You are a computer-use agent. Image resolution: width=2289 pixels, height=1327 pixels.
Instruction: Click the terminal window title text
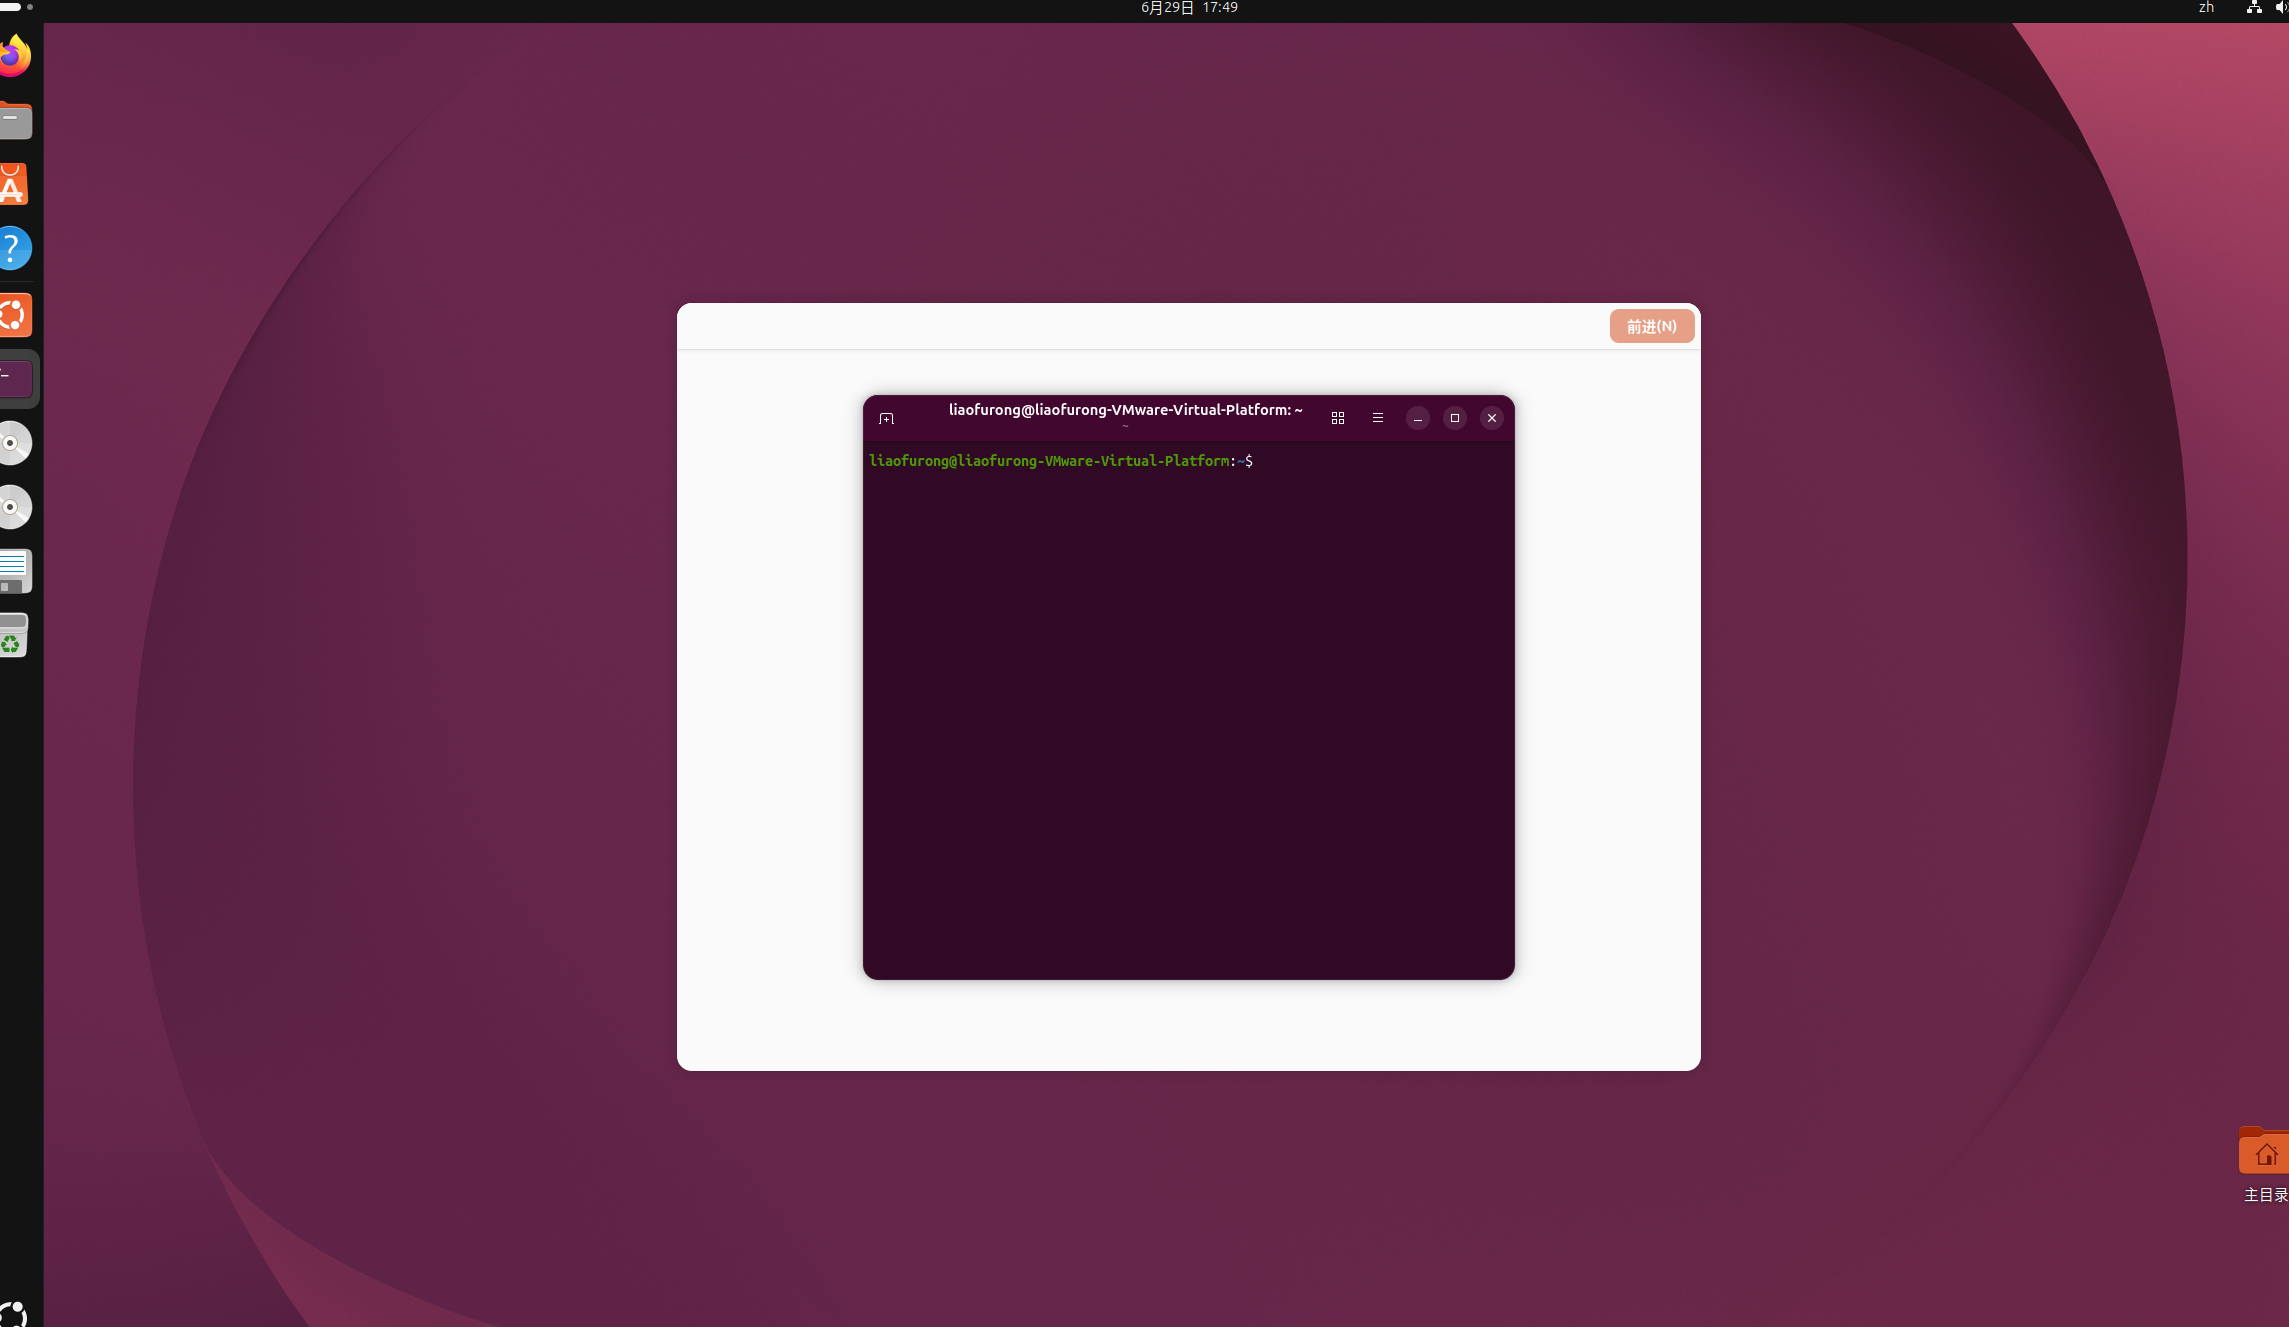pos(1126,410)
